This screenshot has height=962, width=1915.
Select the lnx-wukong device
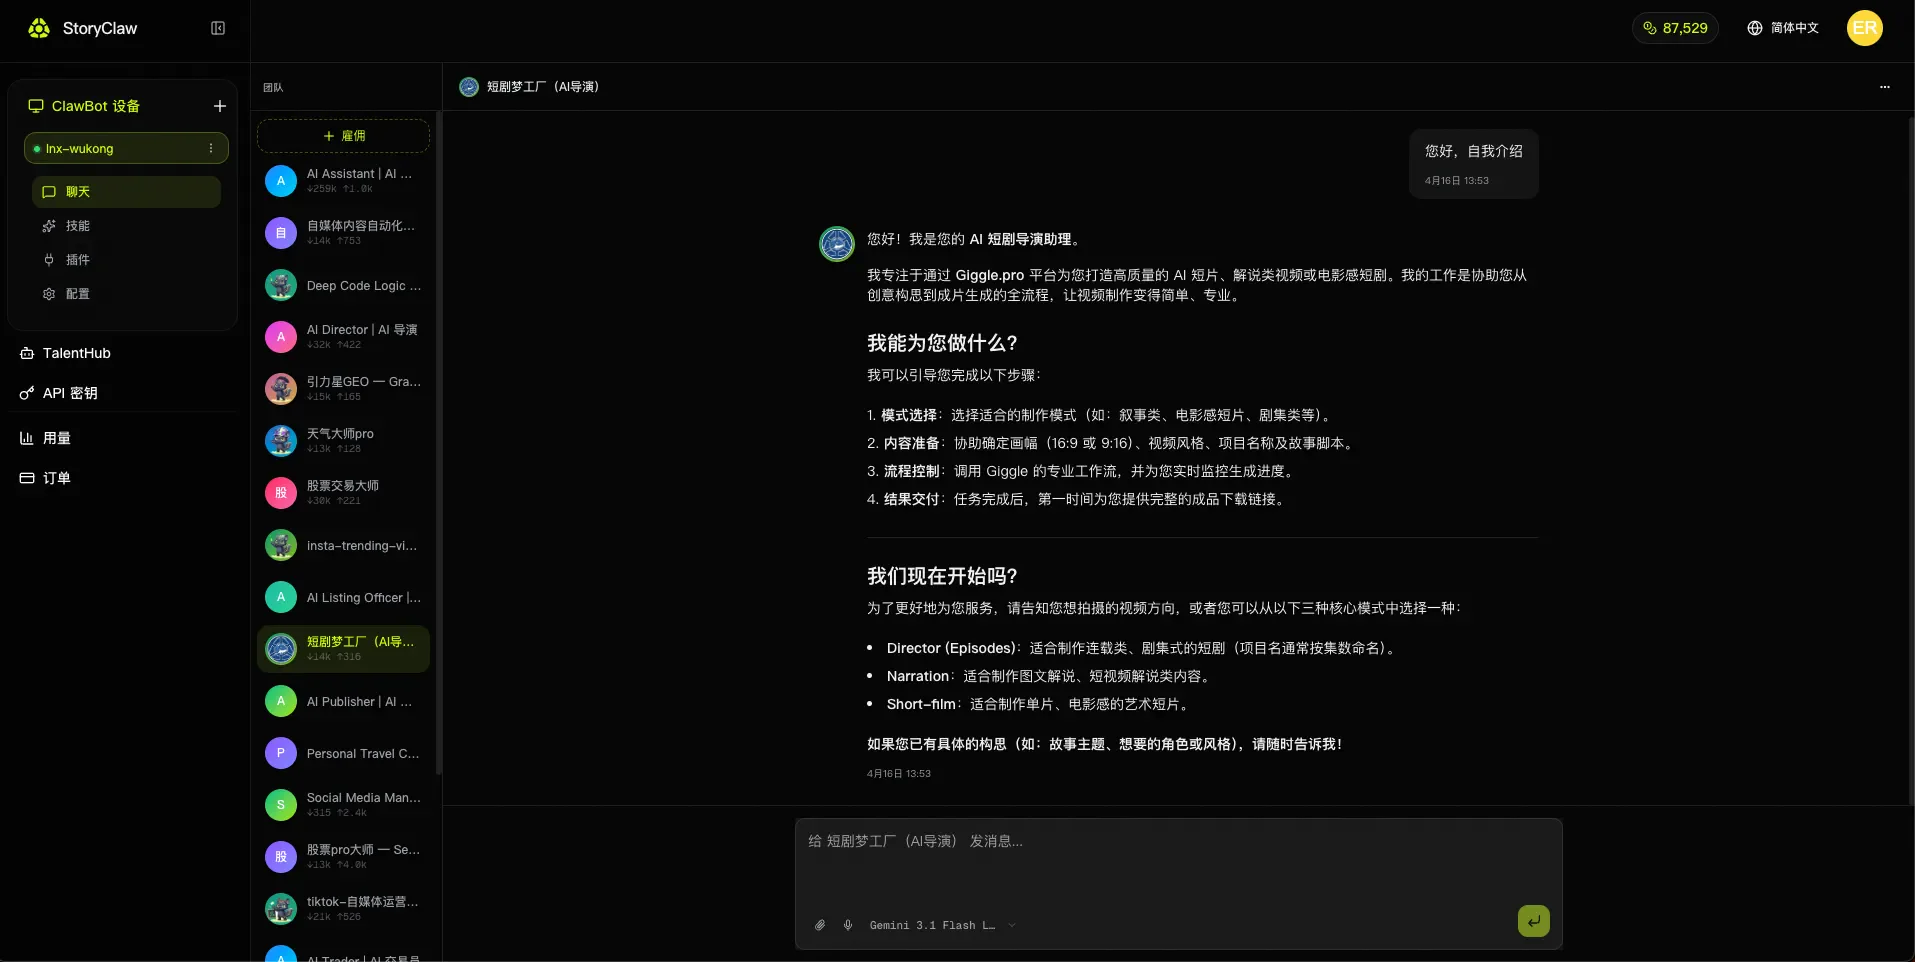(x=126, y=148)
